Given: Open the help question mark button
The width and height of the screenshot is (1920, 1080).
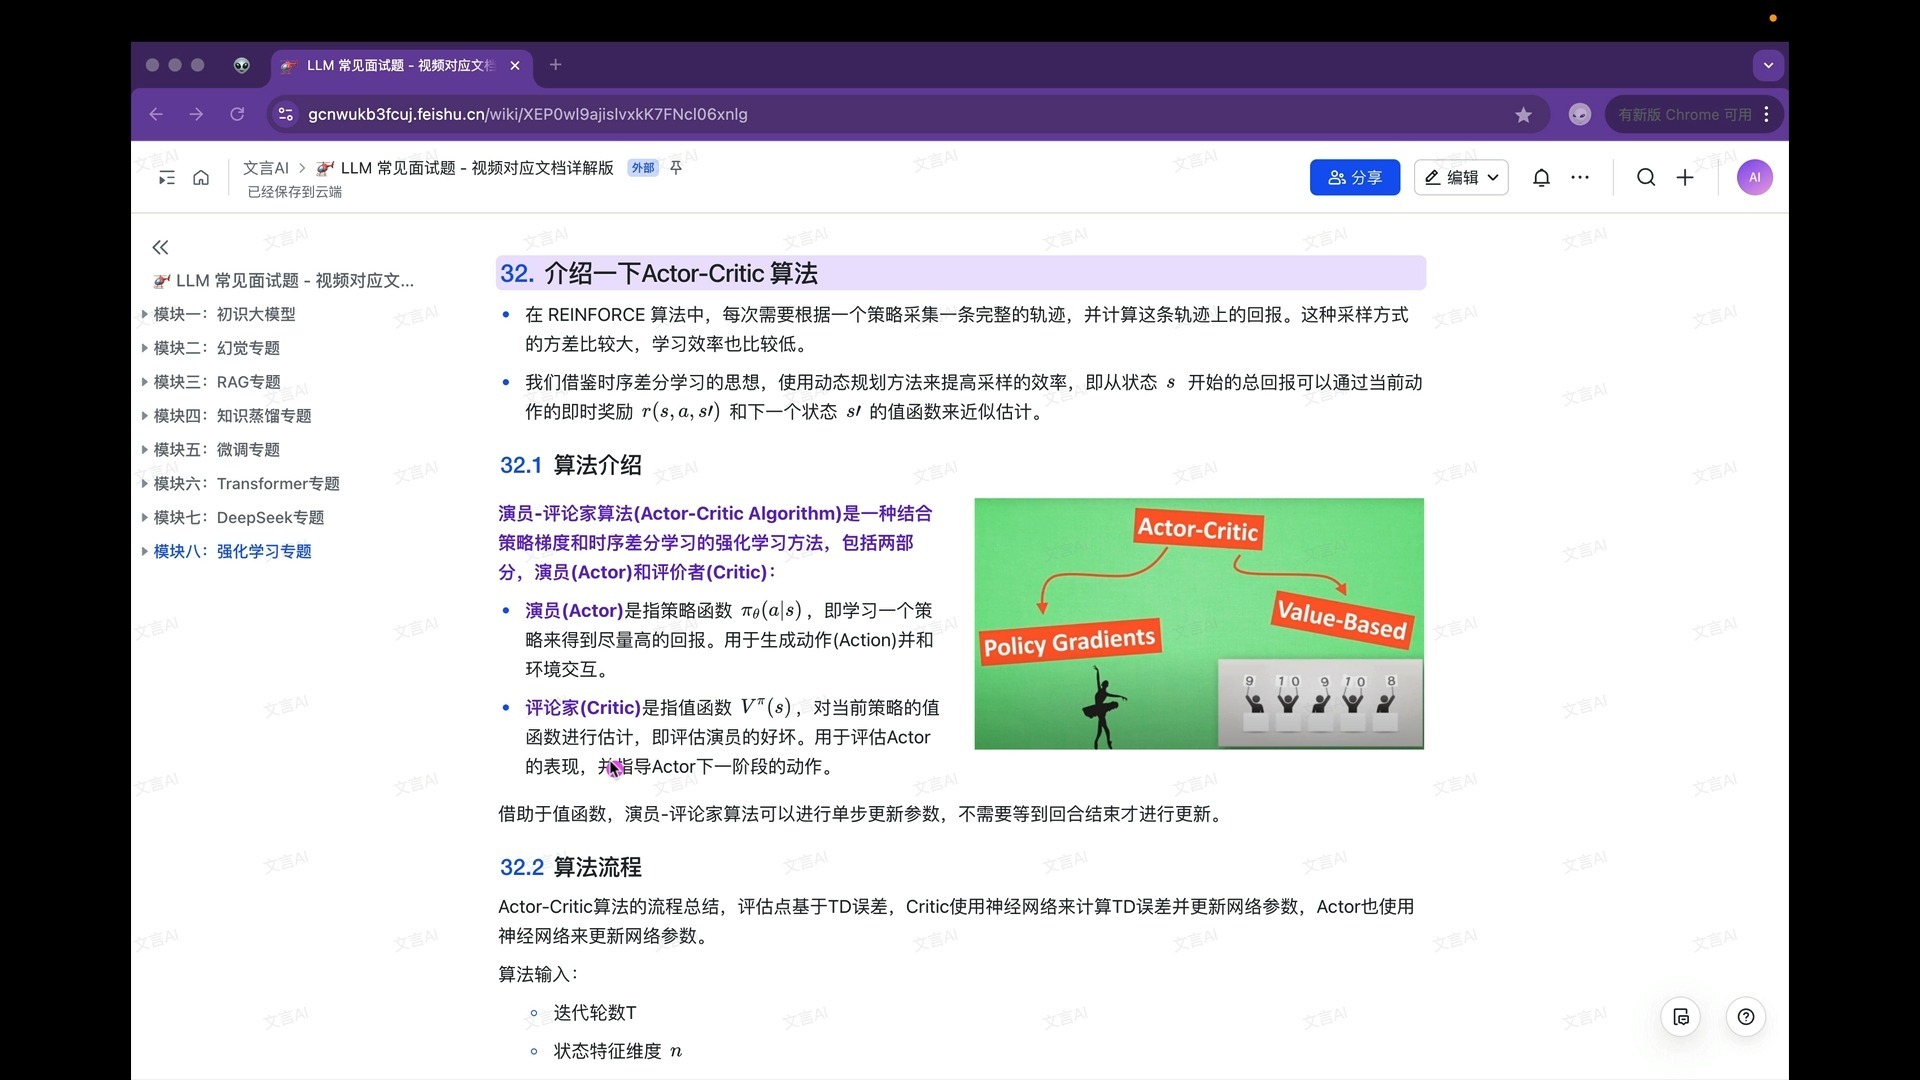Looking at the screenshot, I should pos(1746,1017).
